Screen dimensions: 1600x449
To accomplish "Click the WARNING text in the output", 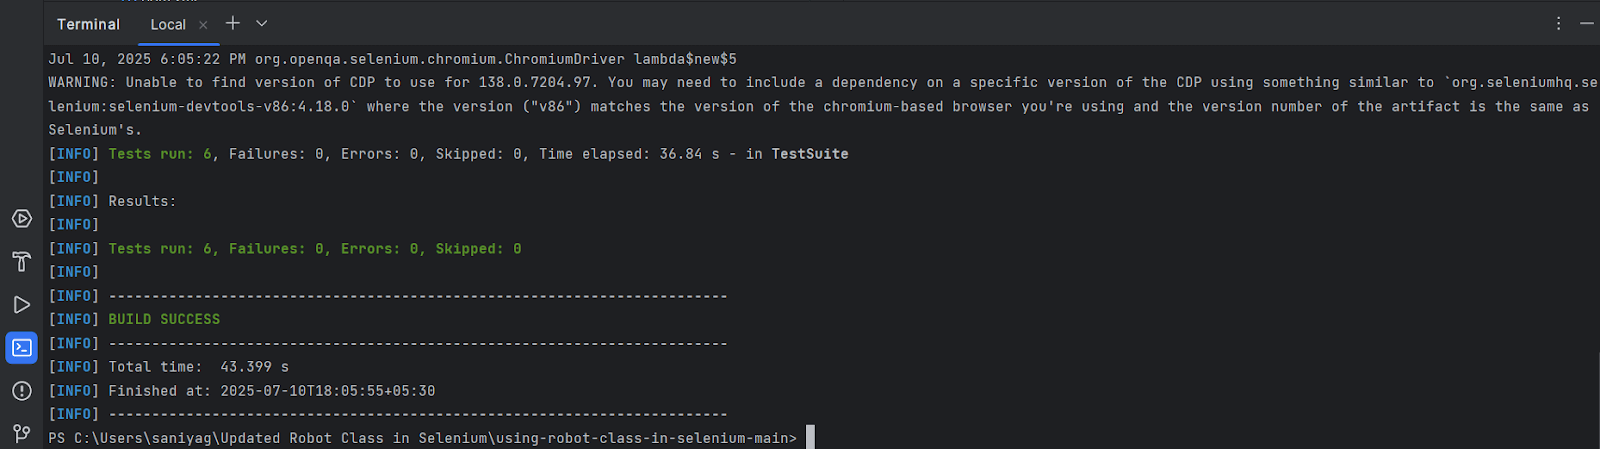I will pyautogui.click(x=82, y=82).
